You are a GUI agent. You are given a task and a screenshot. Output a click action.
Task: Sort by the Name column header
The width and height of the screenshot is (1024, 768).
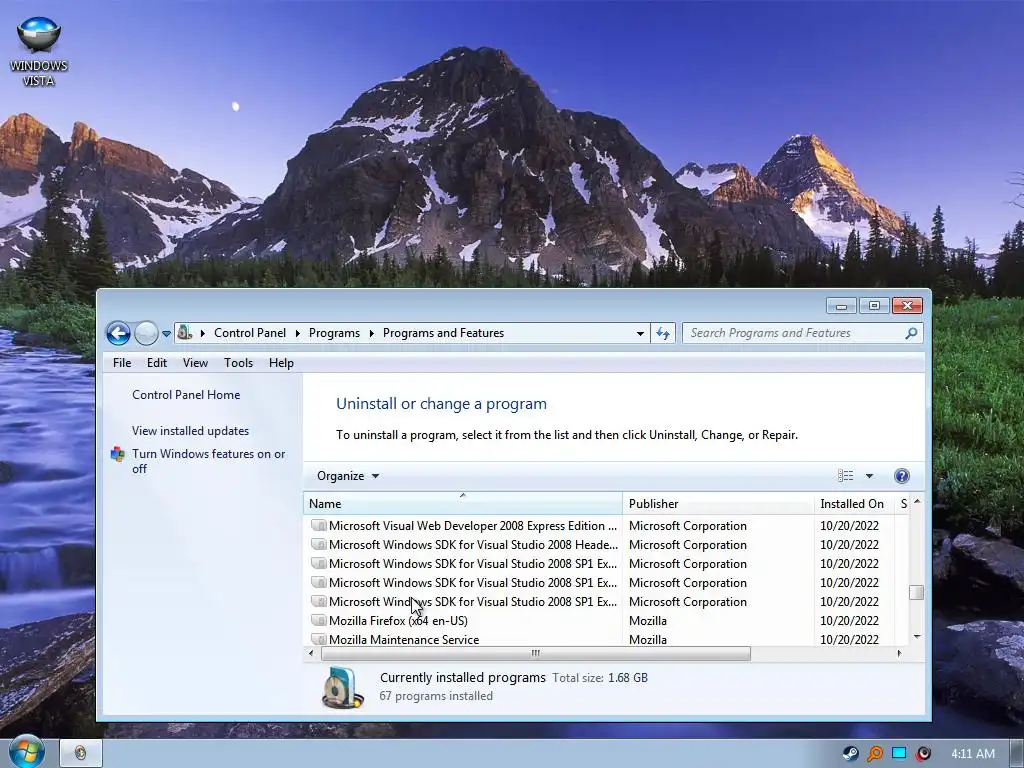tap(463, 504)
